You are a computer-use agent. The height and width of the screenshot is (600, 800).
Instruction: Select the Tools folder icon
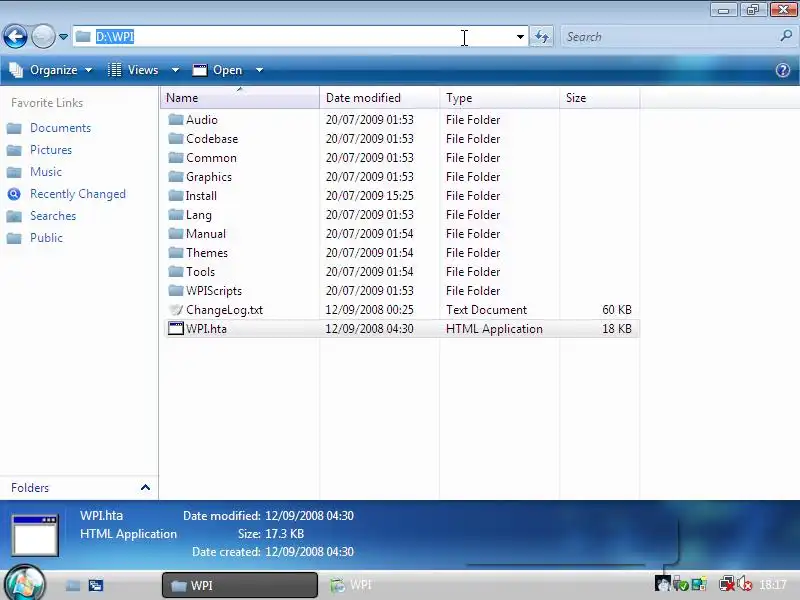click(176, 271)
